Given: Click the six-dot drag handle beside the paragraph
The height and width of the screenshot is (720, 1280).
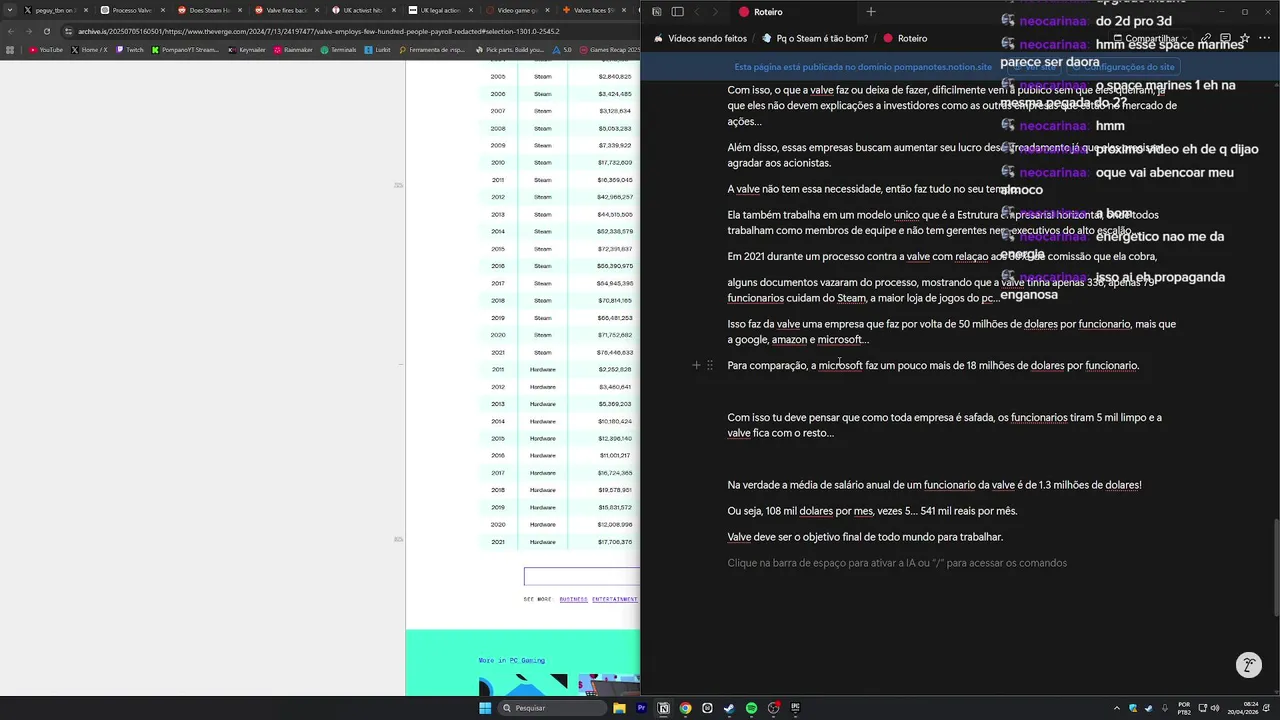Looking at the screenshot, I should [x=710, y=366].
